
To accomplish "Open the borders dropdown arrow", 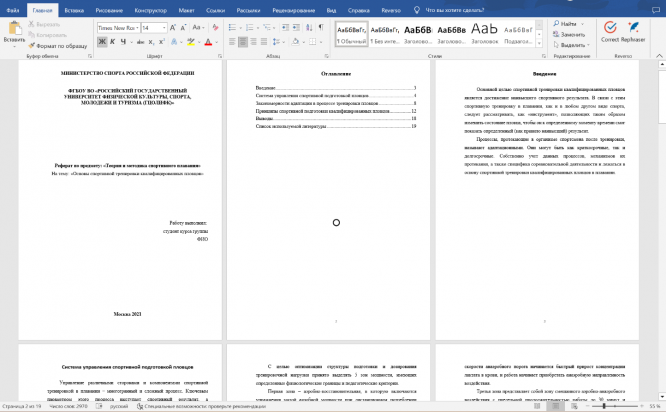I will 321,42.
